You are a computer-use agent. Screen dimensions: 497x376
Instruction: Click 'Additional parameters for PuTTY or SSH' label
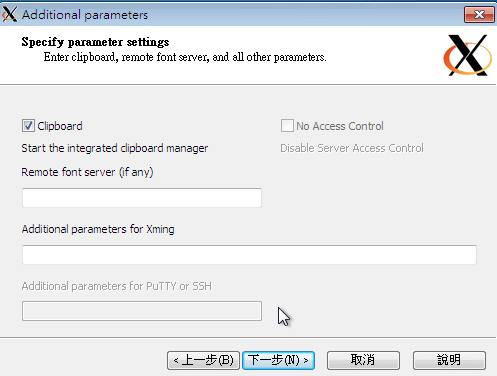tap(117, 286)
